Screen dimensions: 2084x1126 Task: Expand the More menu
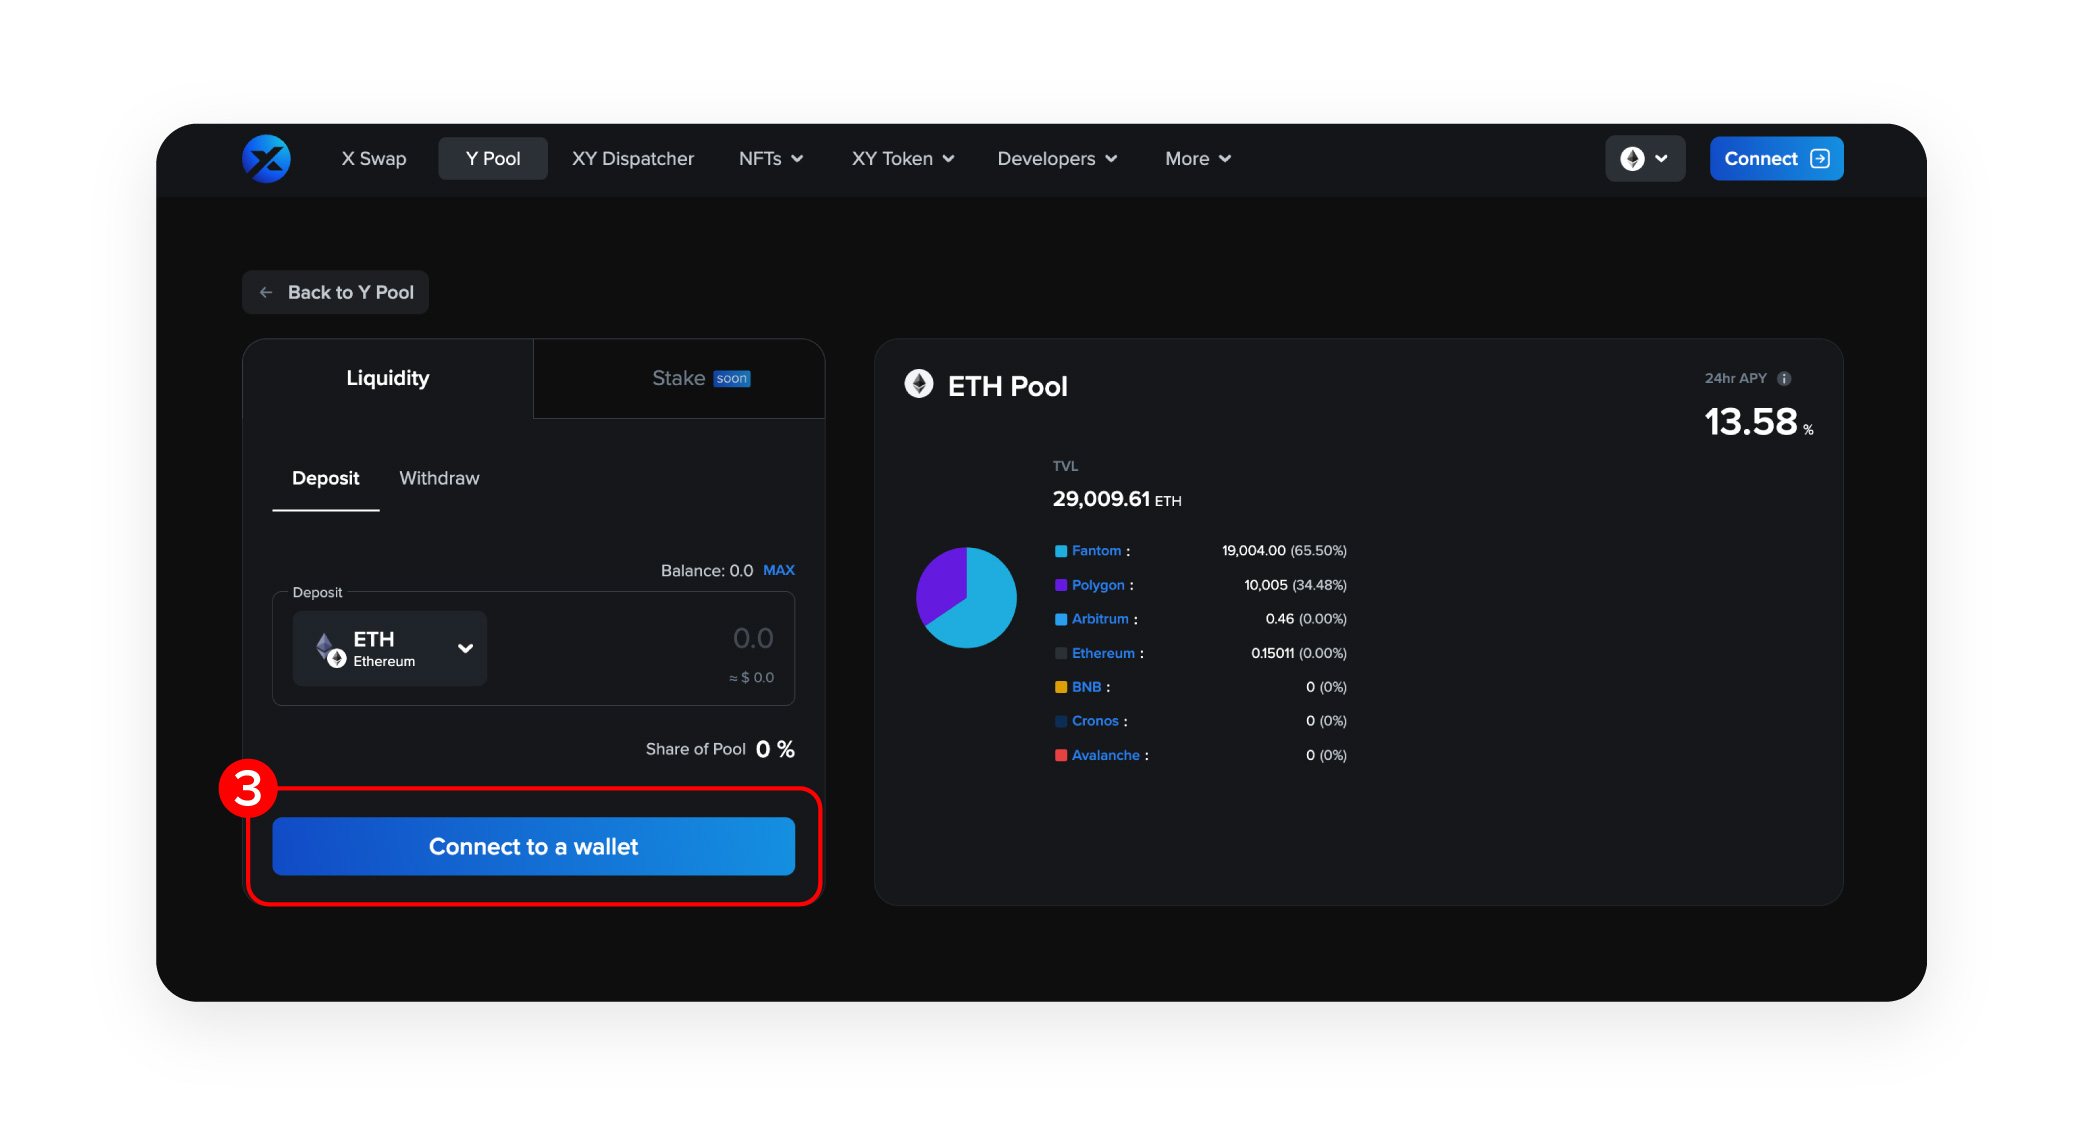pos(1196,158)
